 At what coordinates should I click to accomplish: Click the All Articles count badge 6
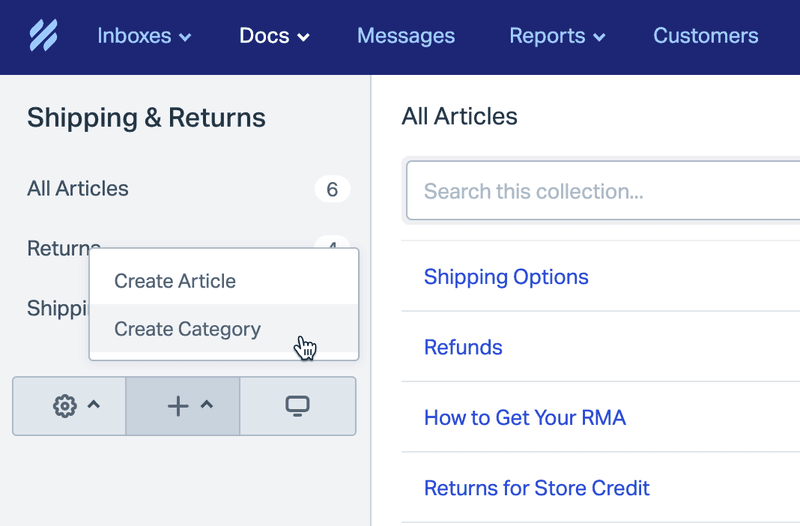[332, 189]
